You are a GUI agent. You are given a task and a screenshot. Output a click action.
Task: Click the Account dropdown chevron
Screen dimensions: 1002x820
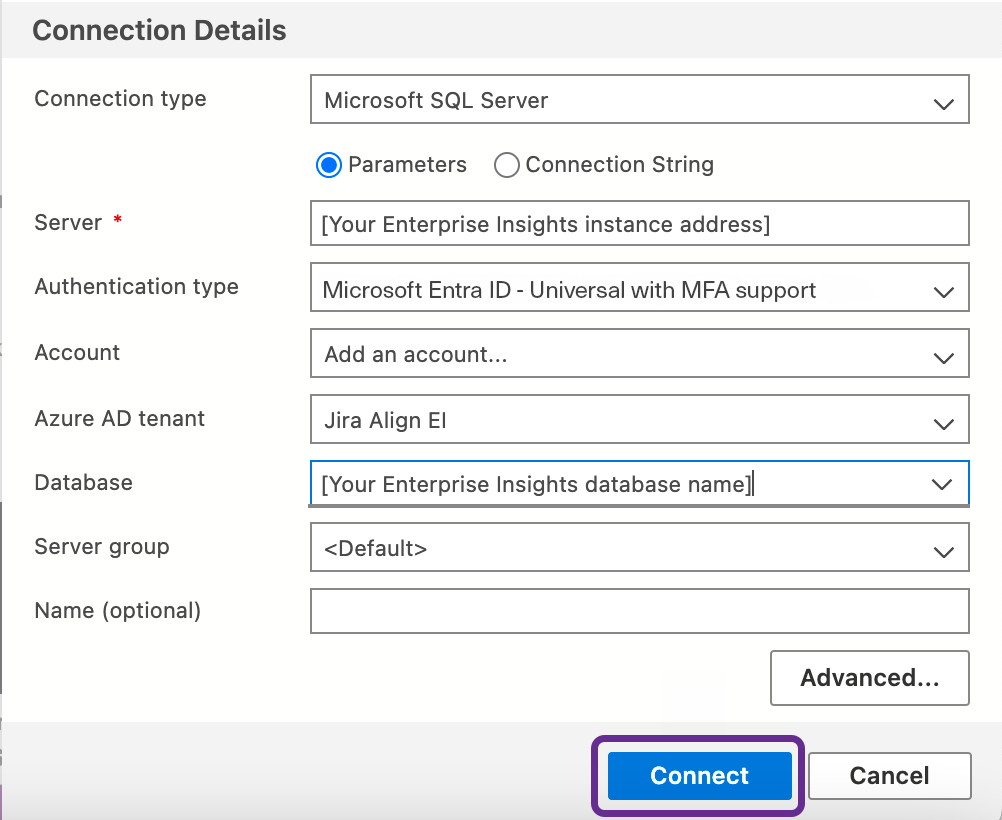pos(942,353)
